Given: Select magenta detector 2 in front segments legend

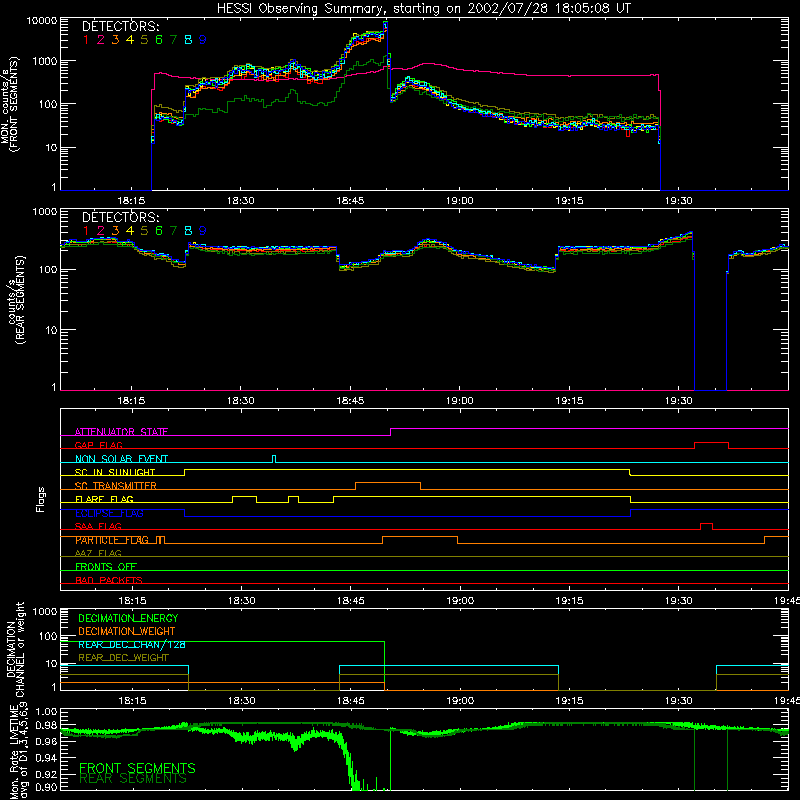Looking at the screenshot, I should tap(101, 40).
